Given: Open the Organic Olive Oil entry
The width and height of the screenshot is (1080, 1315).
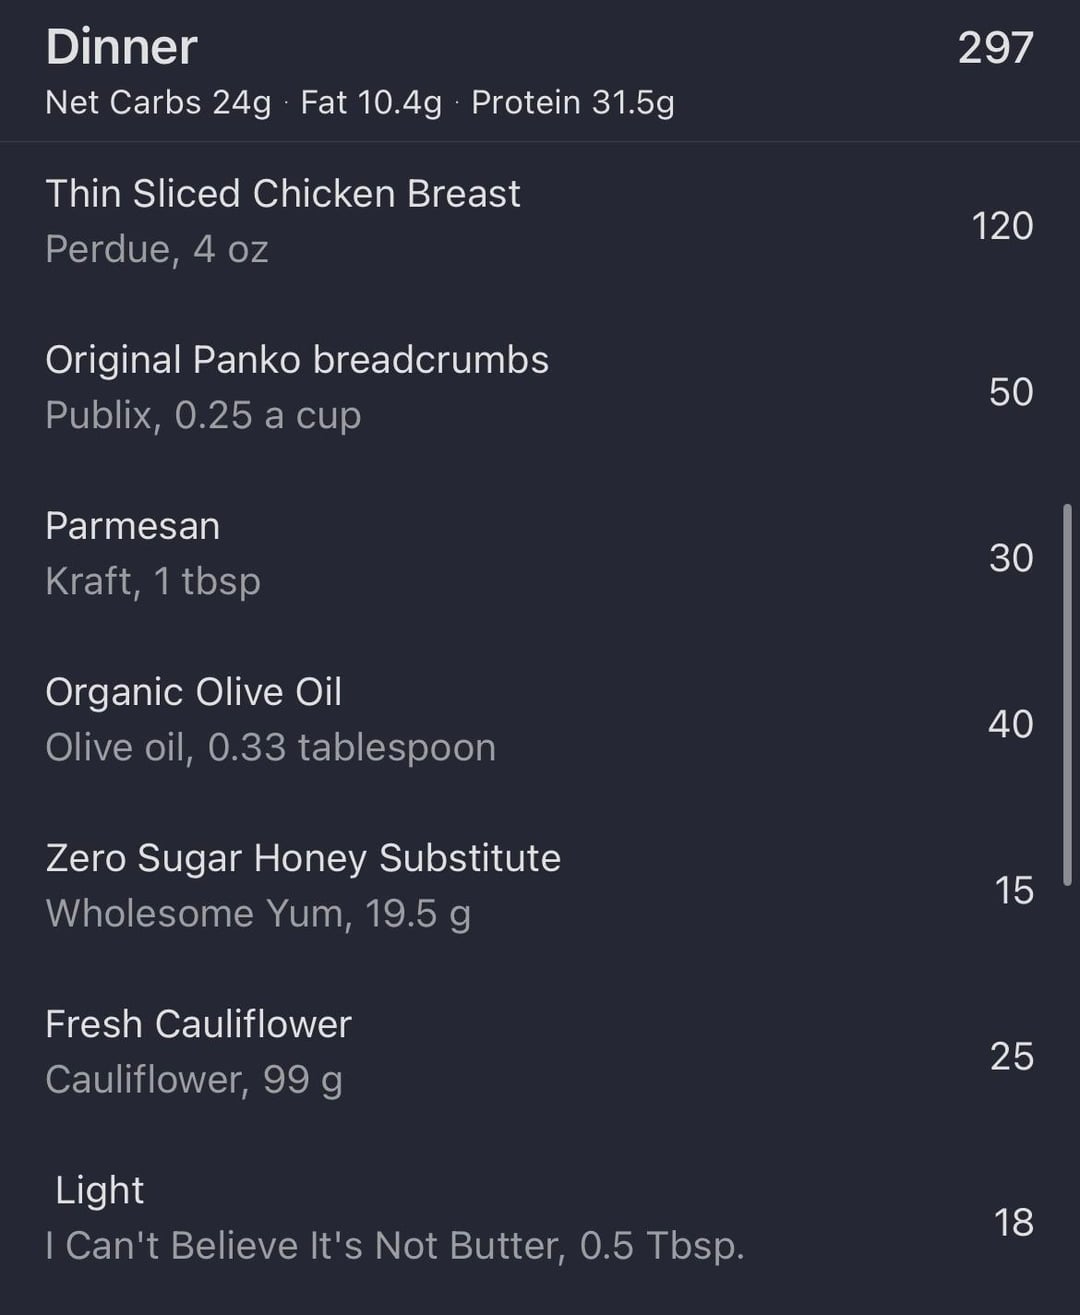Looking at the screenshot, I should (x=193, y=692).
